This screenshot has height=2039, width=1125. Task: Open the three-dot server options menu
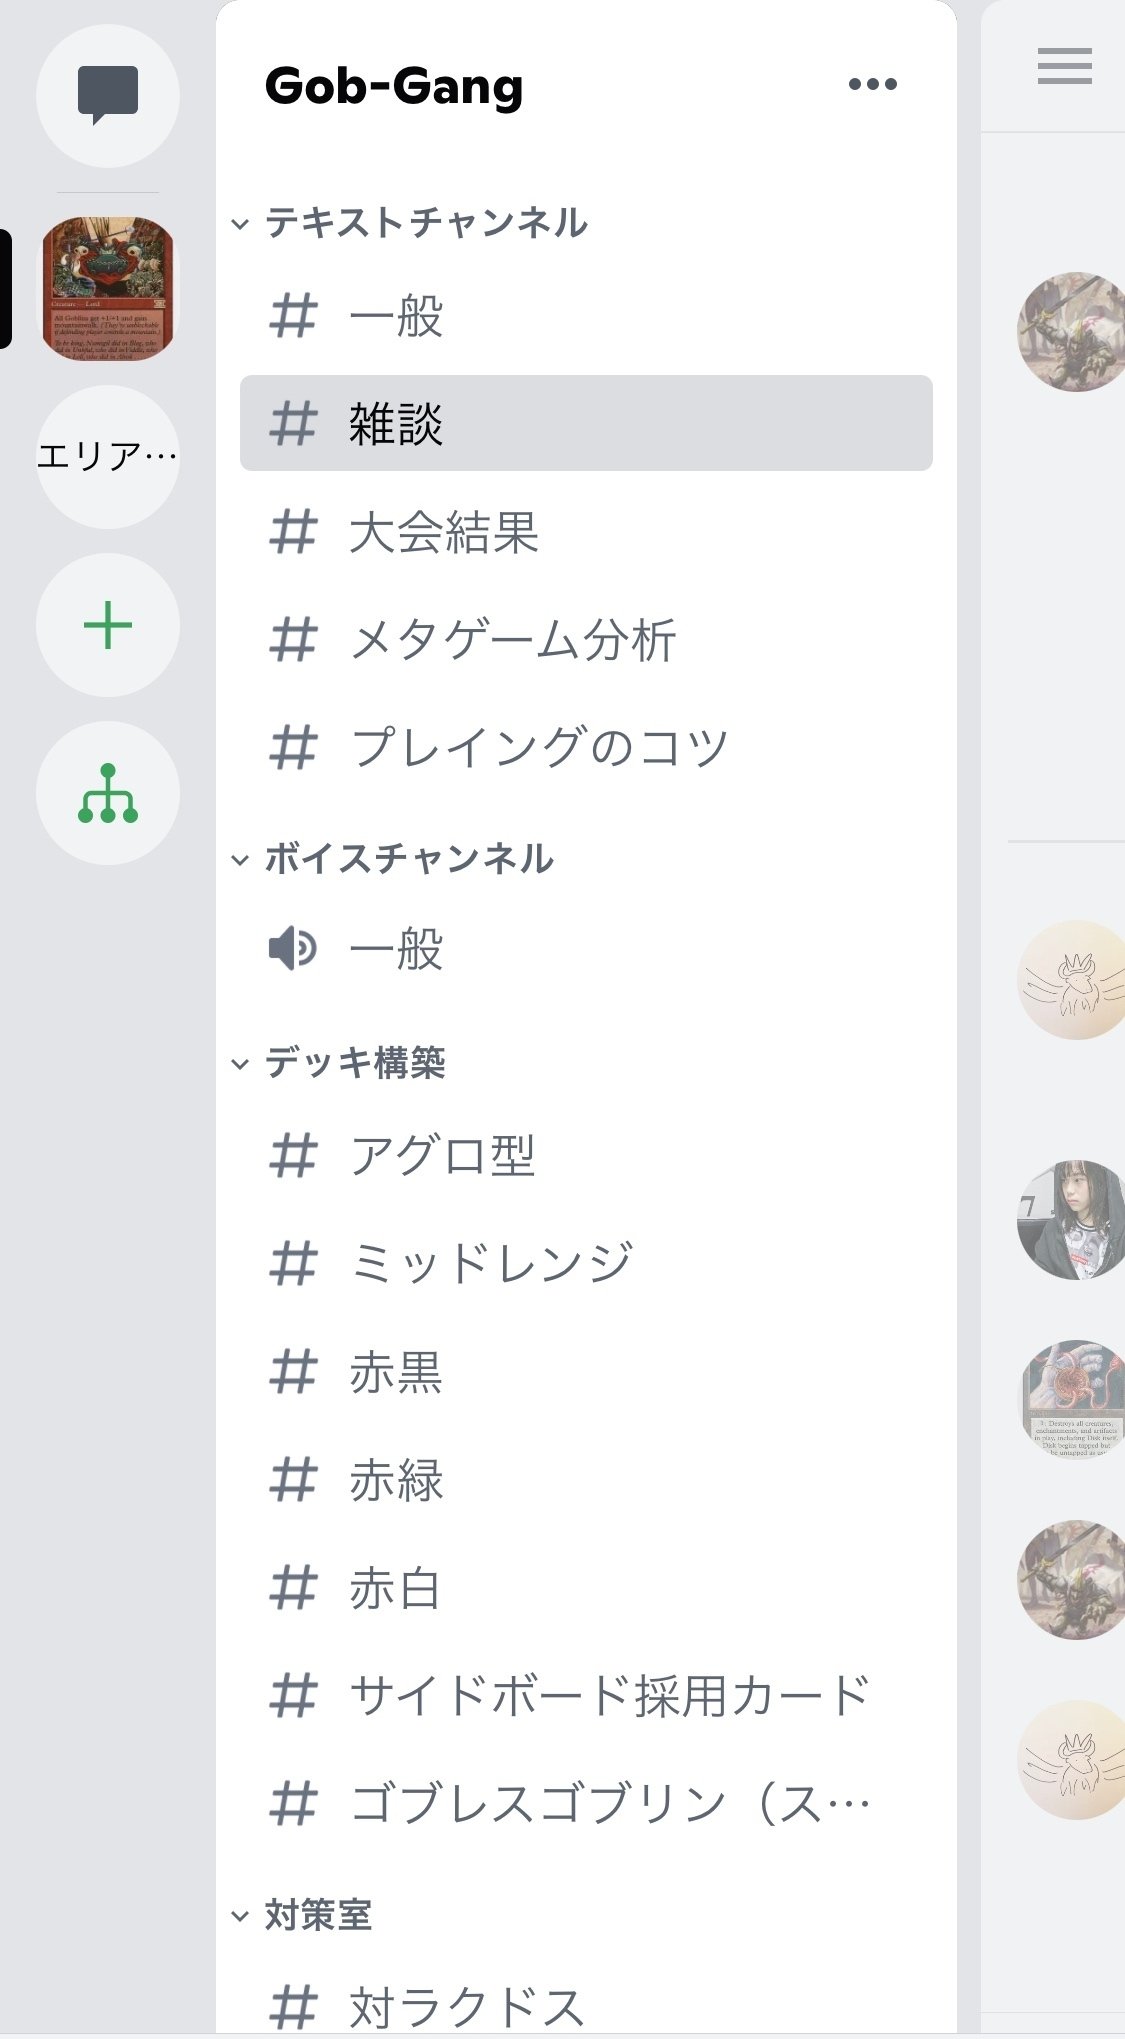tap(872, 84)
